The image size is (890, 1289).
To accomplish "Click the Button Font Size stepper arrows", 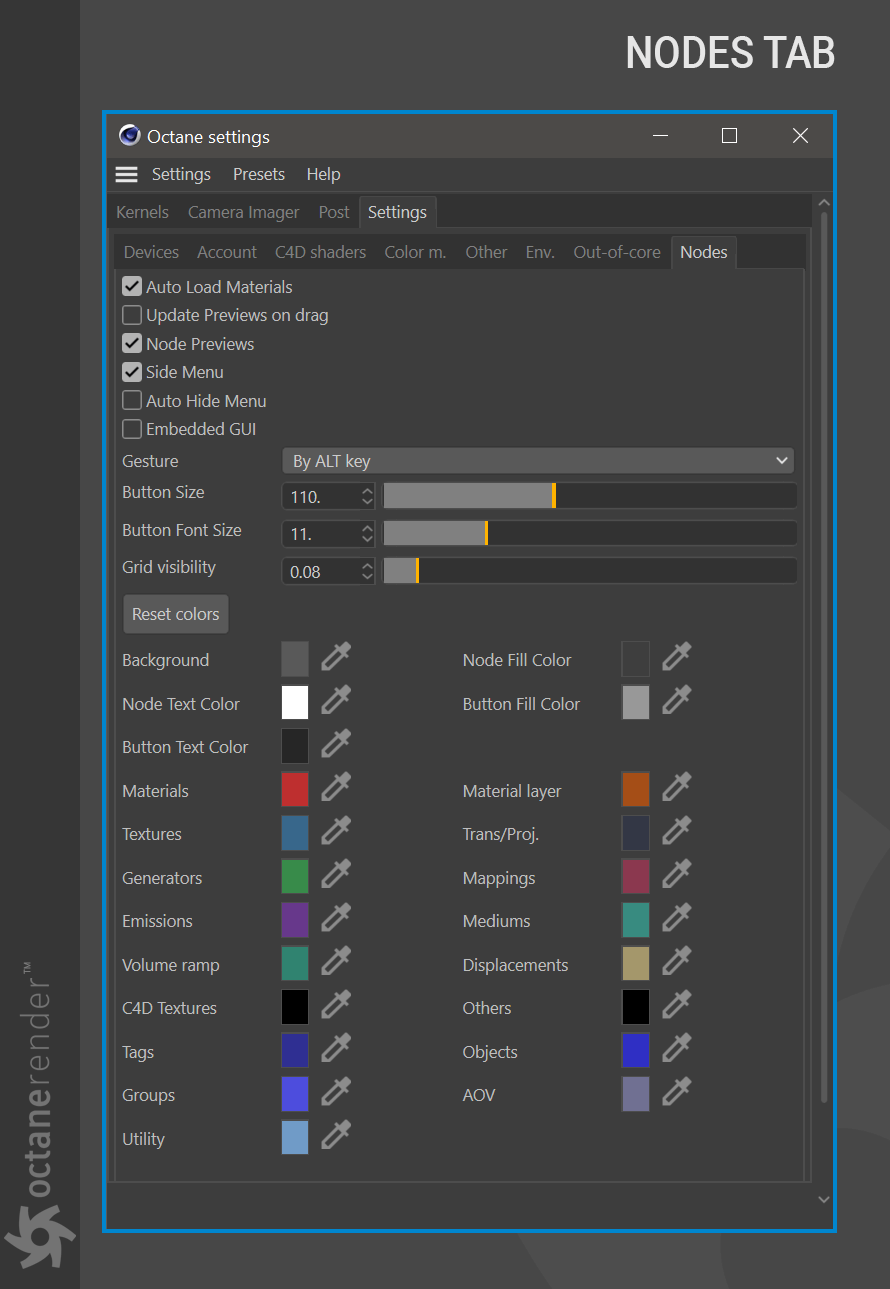I will (x=367, y=534).
